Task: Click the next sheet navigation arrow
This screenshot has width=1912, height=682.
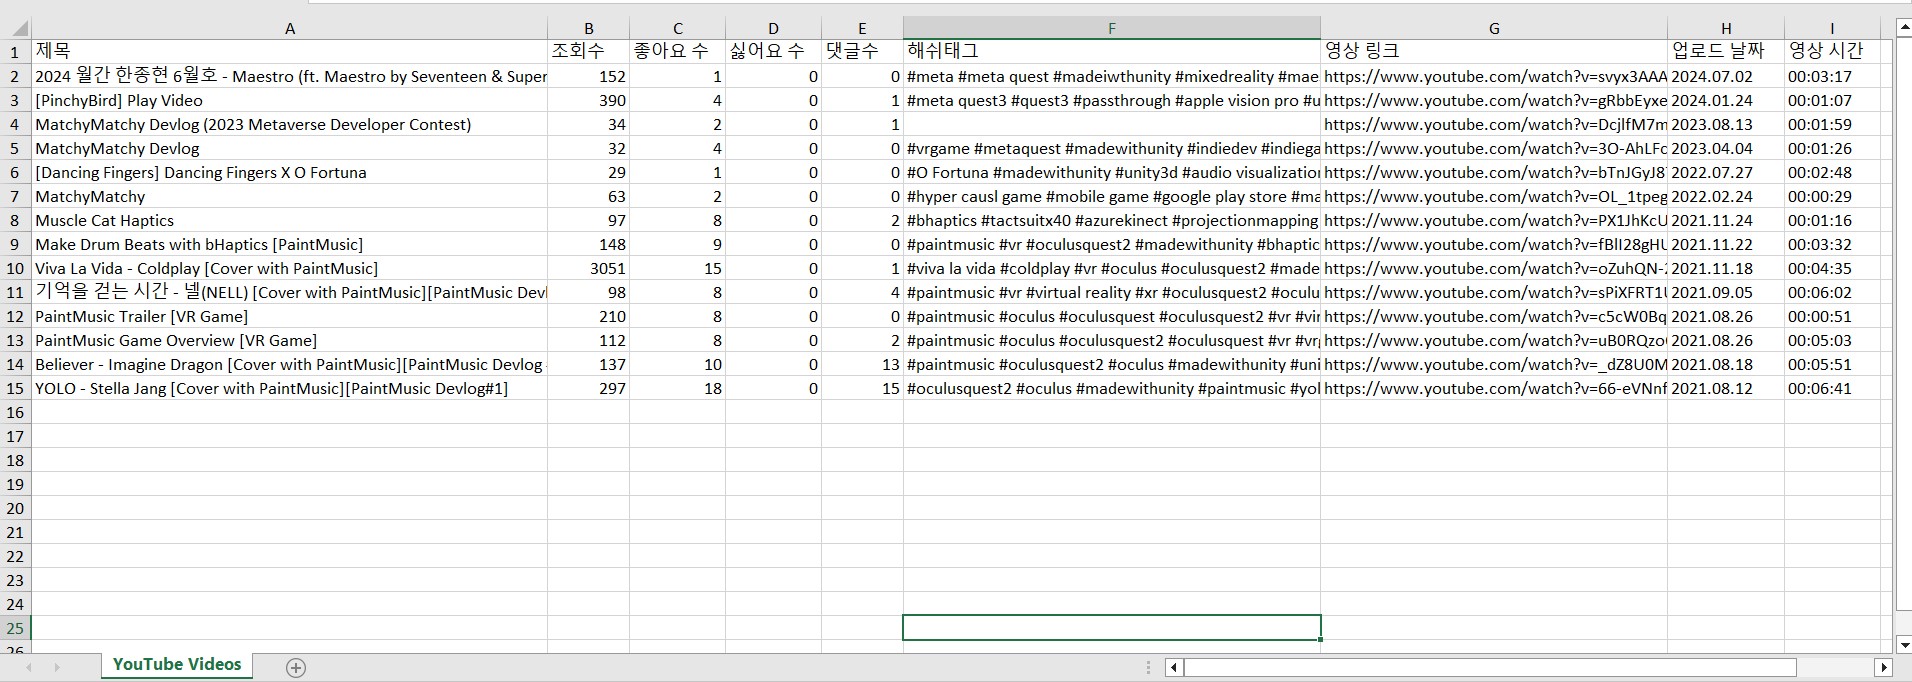Action: (x=57, y=667)
